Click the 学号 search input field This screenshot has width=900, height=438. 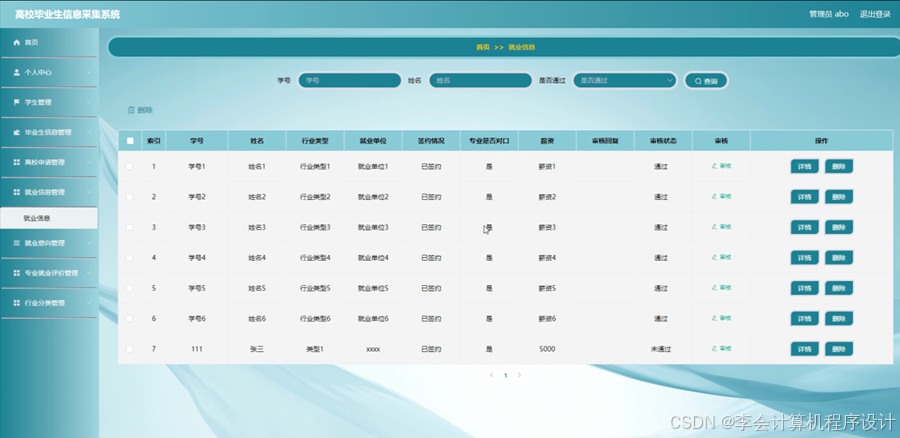click(x=350, y=81)
